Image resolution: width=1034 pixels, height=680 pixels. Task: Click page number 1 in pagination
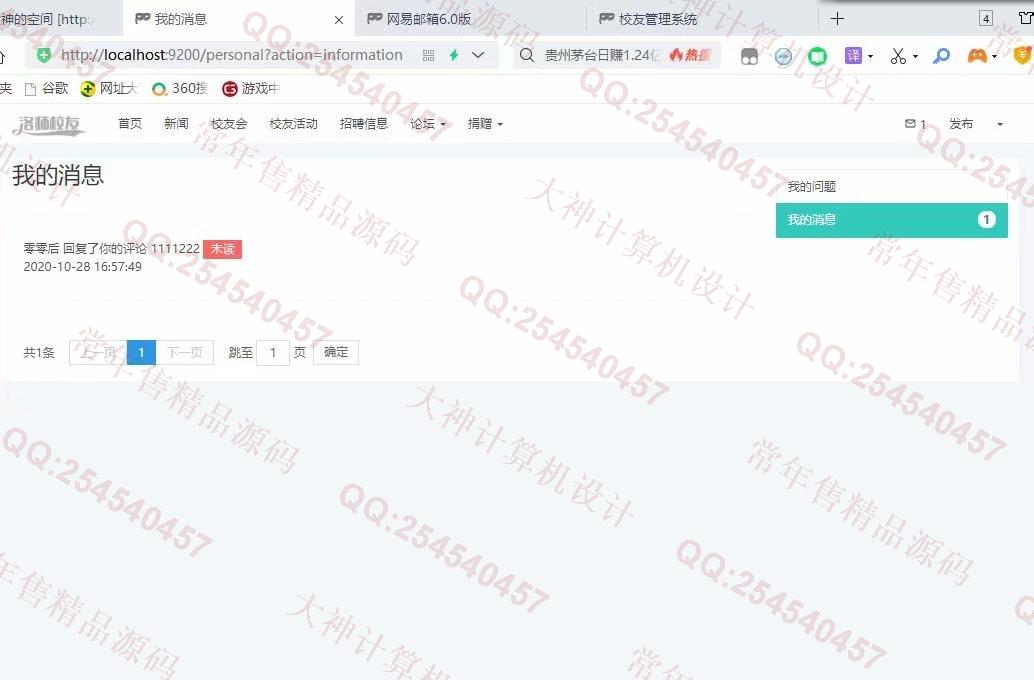141,352
